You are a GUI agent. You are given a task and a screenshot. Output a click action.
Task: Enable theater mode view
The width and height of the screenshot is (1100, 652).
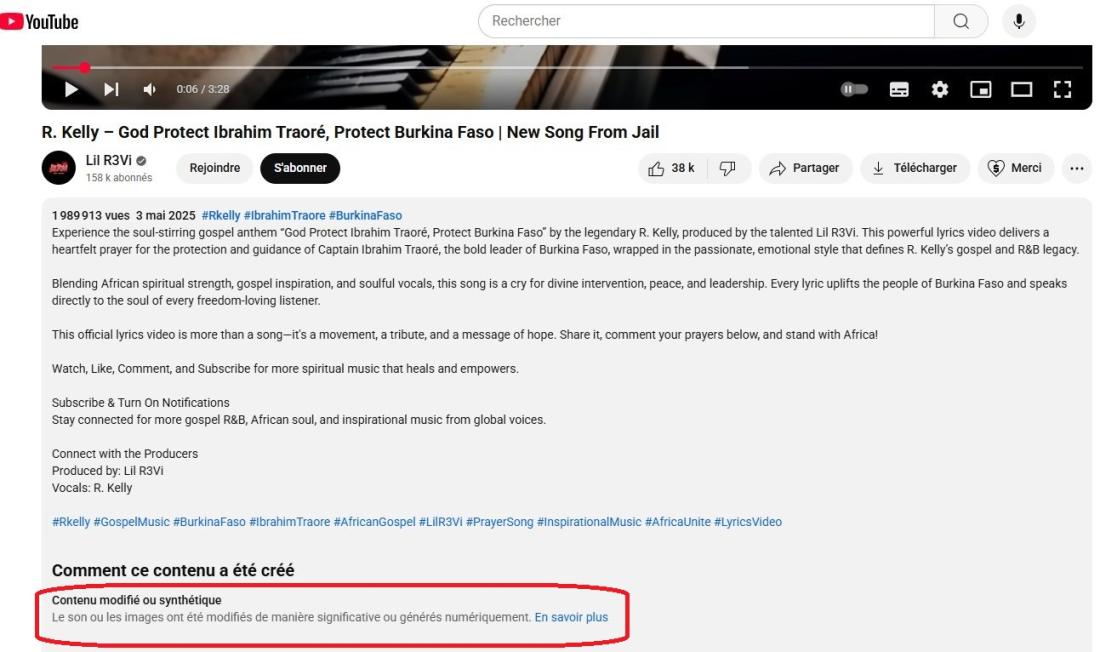click(x=1021, y=89)
